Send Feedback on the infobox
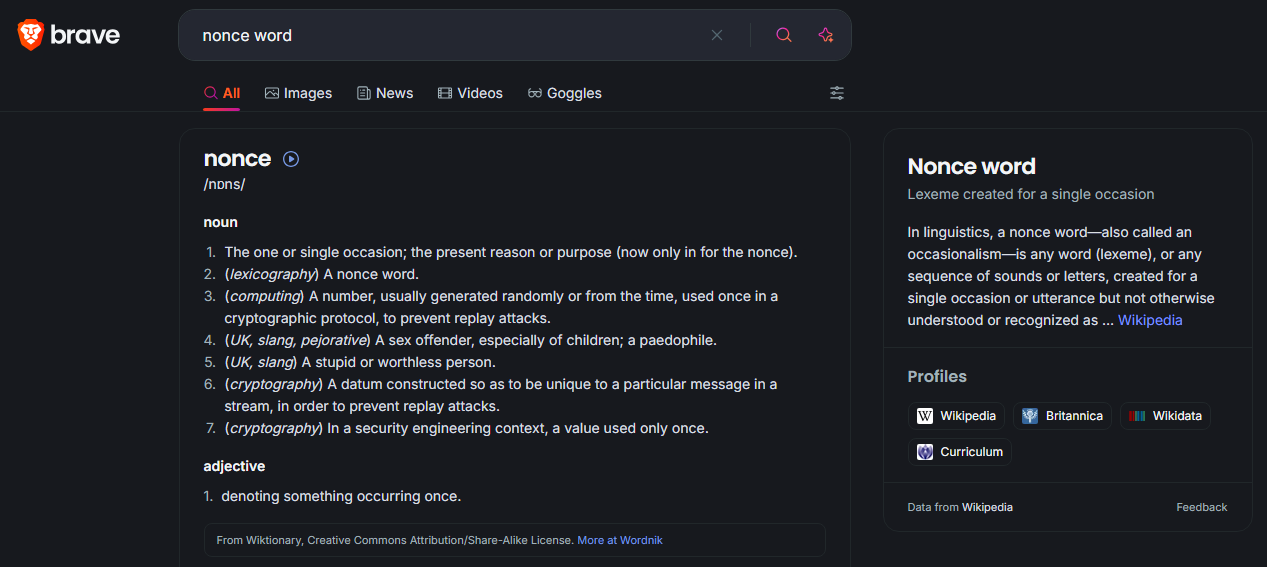The image size is (1267, 567). tap(1202, 507)
